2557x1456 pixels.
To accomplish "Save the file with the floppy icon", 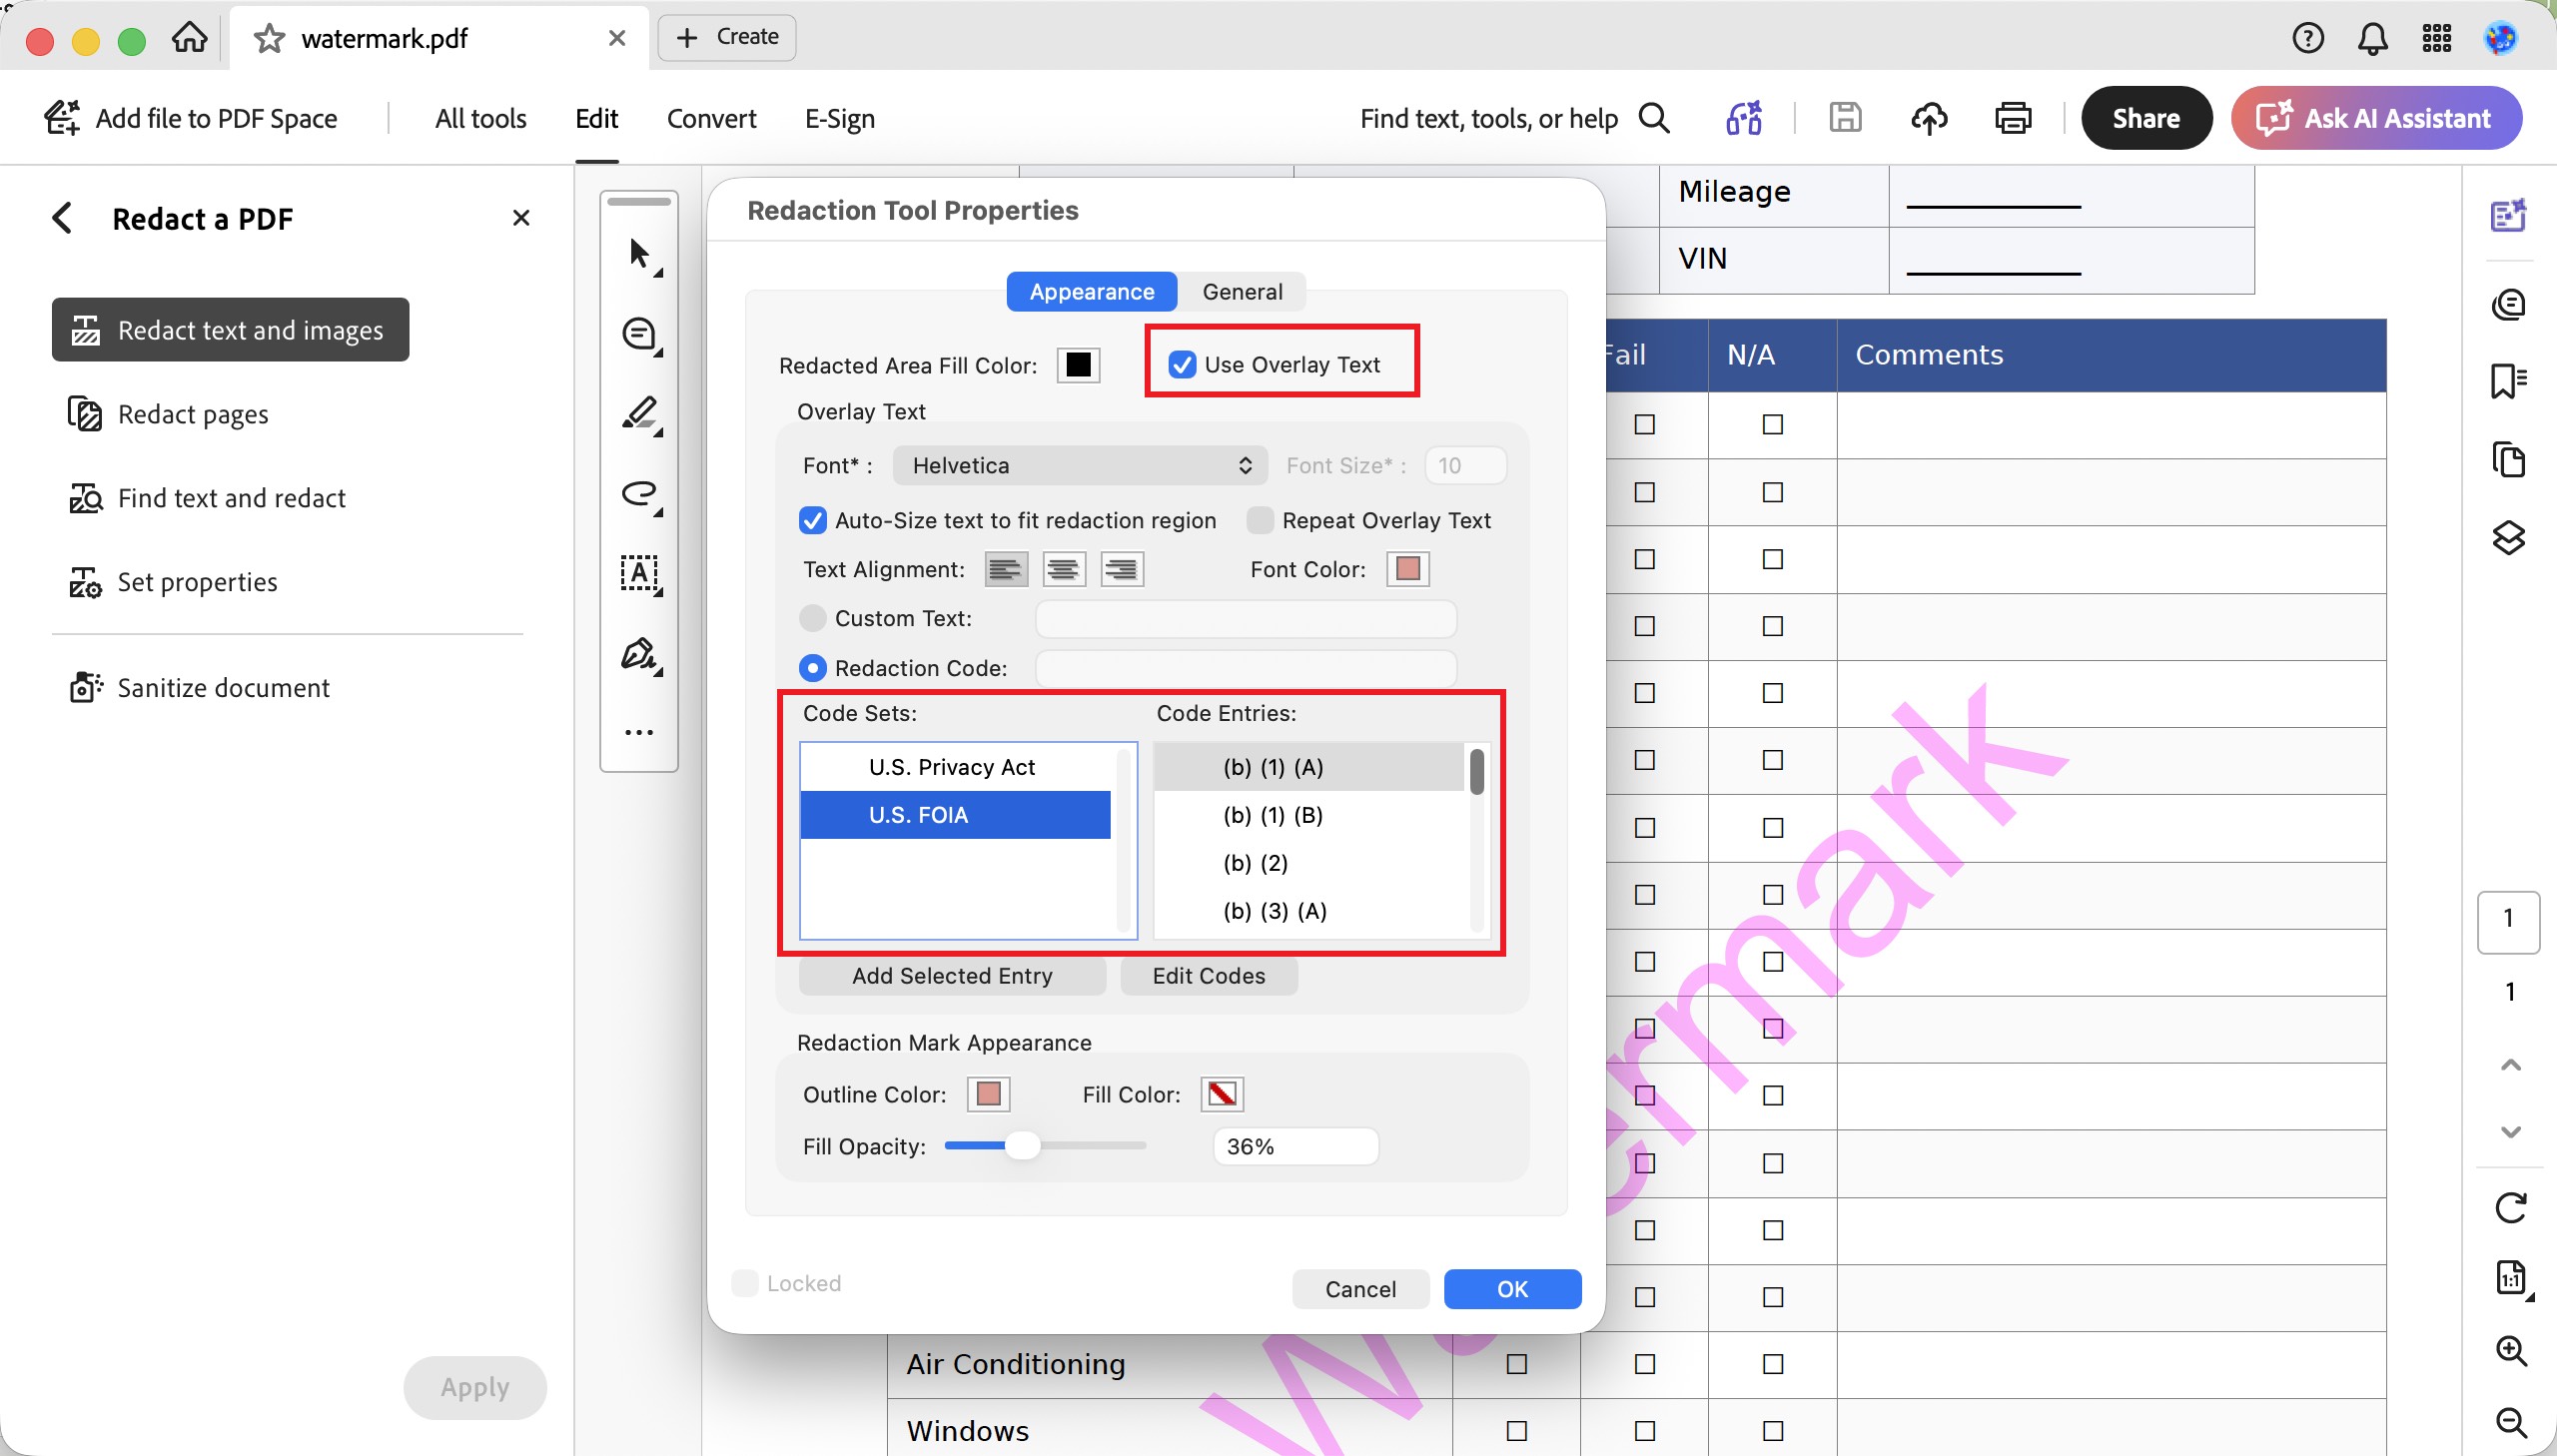I will (1844, 118).
